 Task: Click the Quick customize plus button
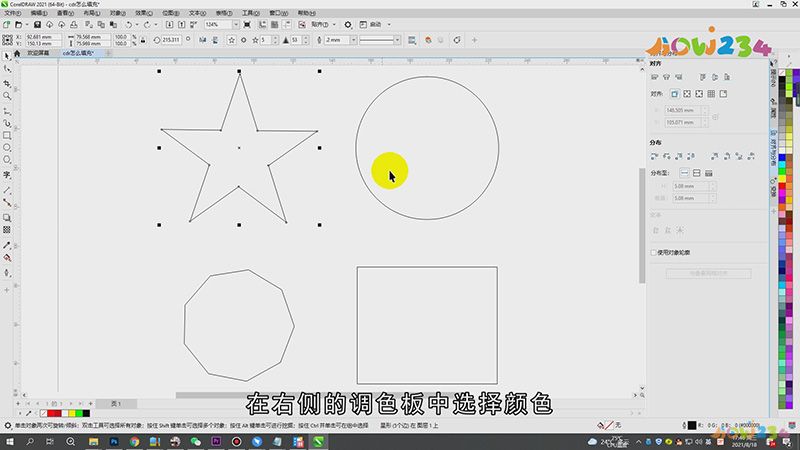coord(474,40)
